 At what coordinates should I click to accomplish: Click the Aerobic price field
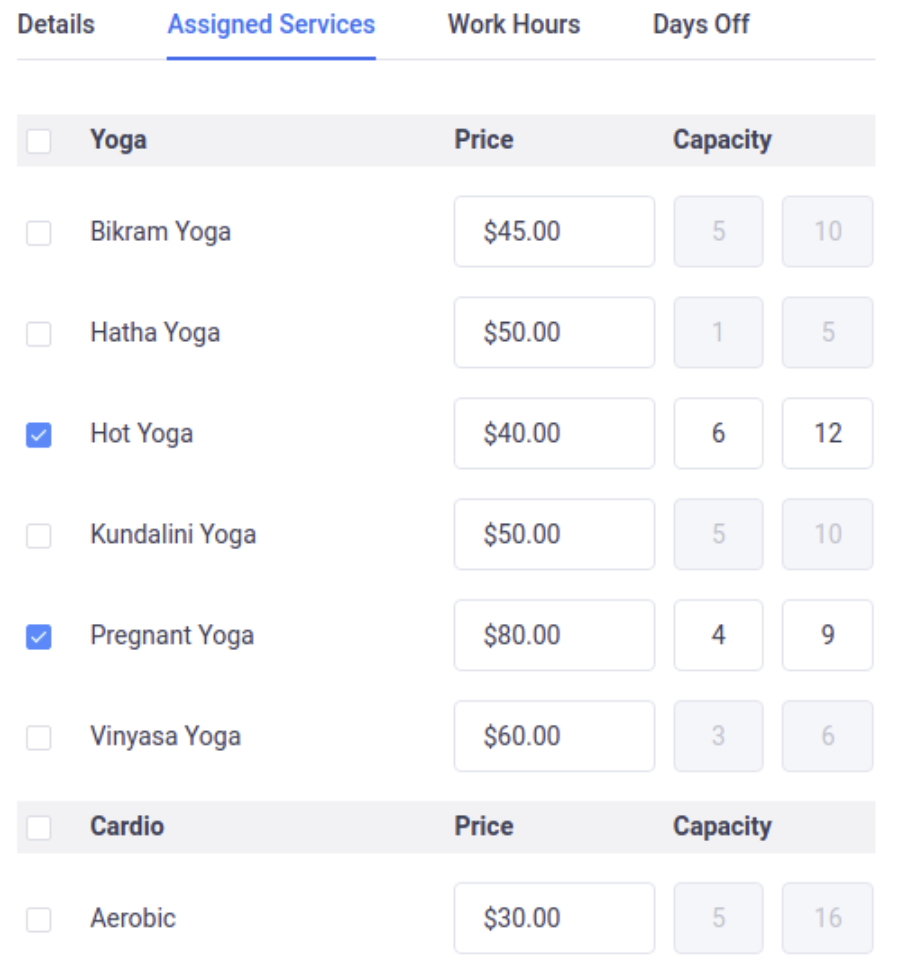pos(554,917)
